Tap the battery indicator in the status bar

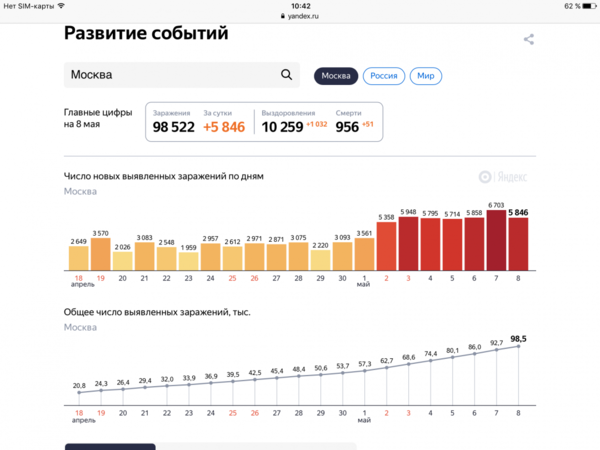(x=583, y=6)
